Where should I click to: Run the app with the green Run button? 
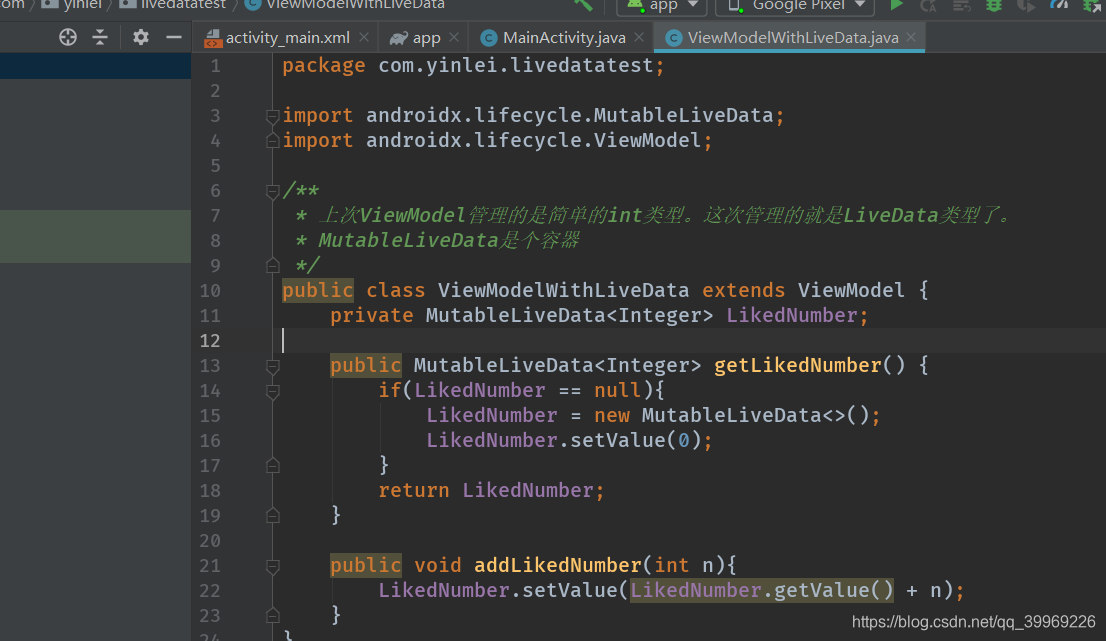(897, 6)
